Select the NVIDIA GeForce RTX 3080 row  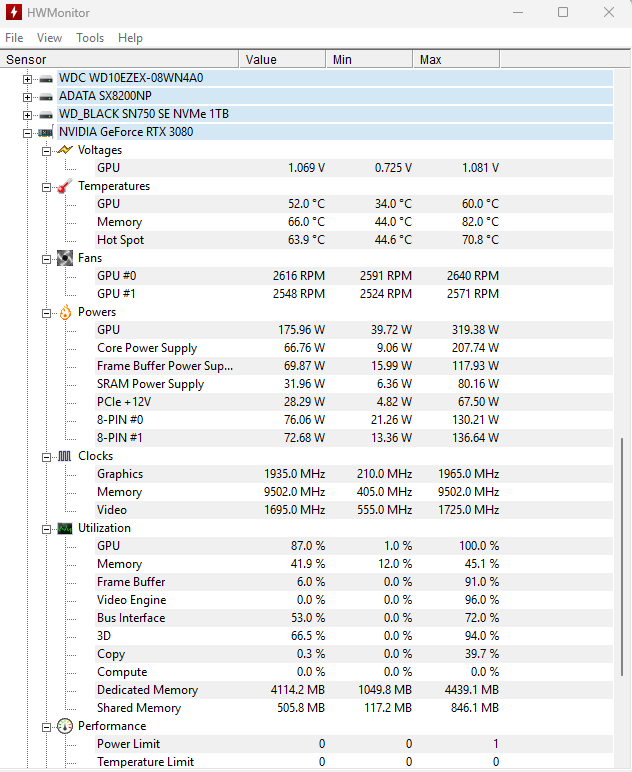coord(335,131)
